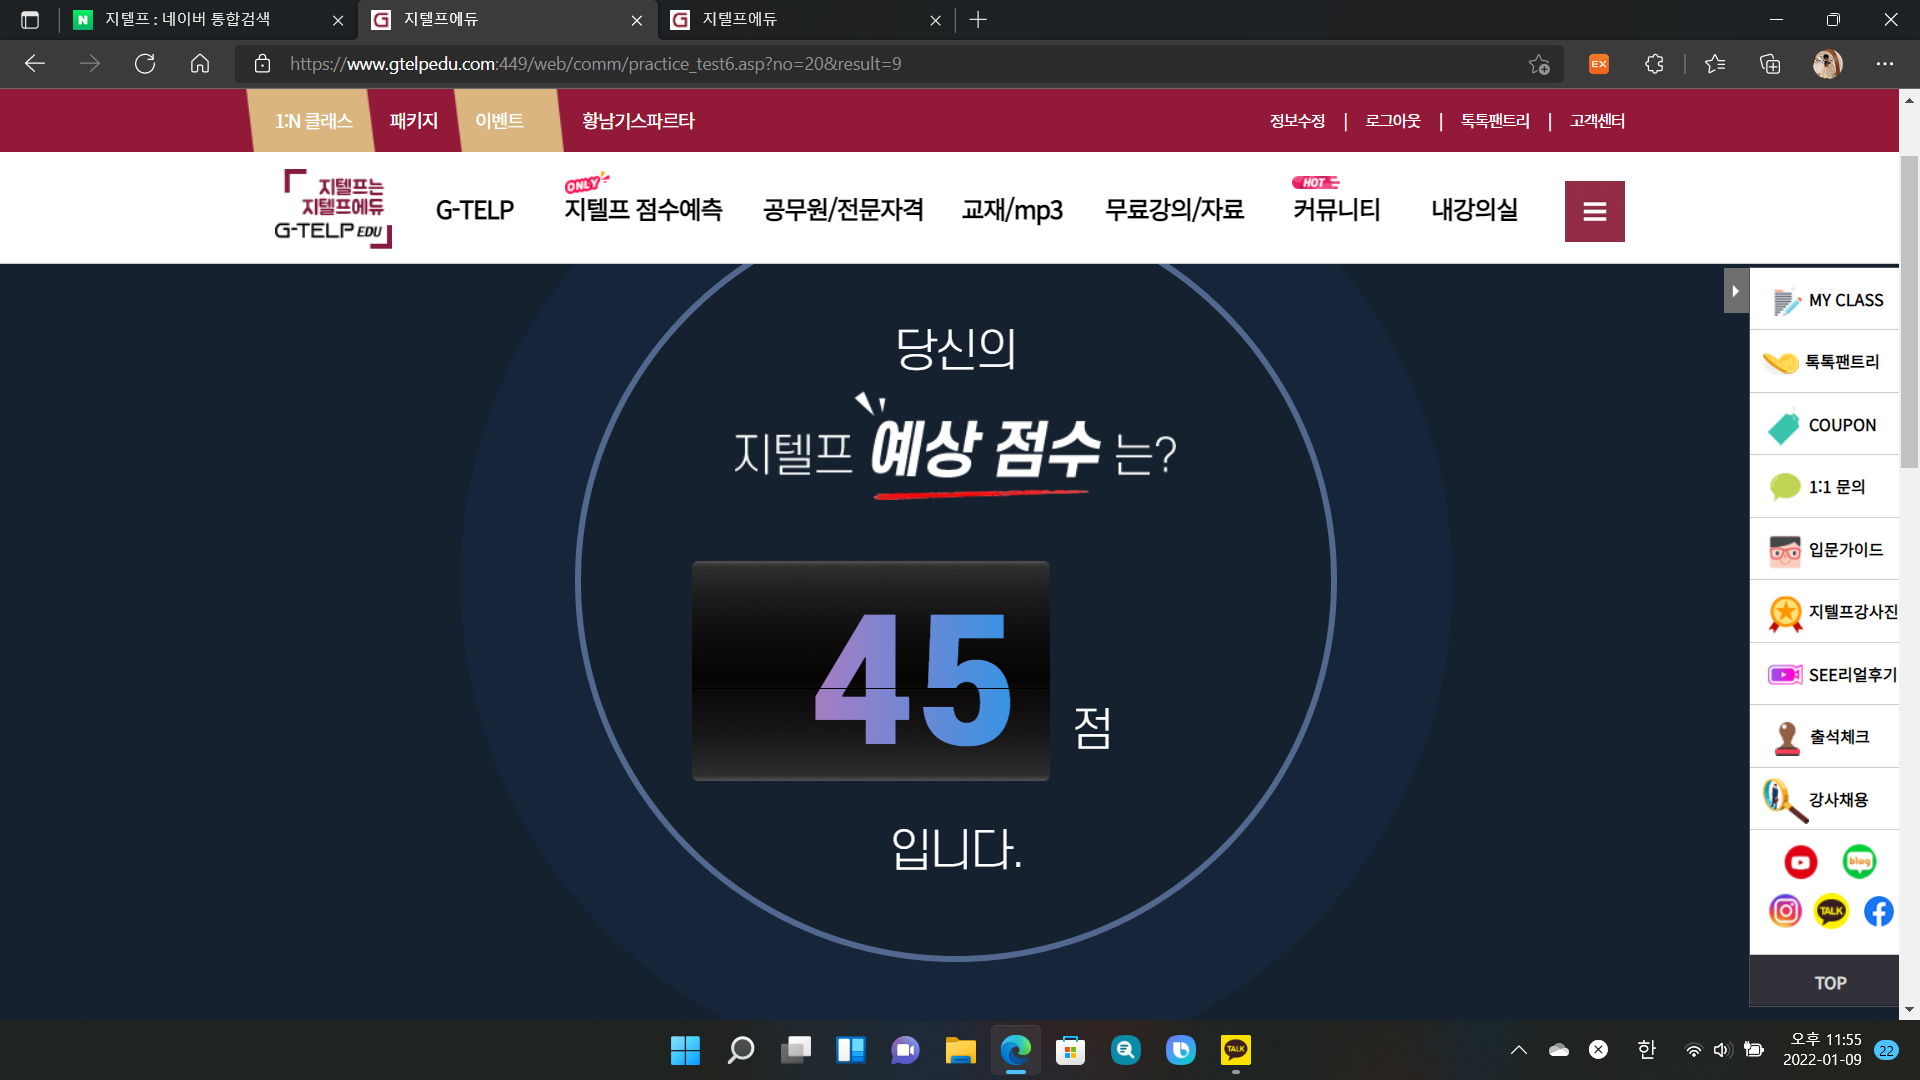The height and width of the screenshot is (1080, 1920).
Task: Open the 이벤트 tab
Action: tap(499, 121)
